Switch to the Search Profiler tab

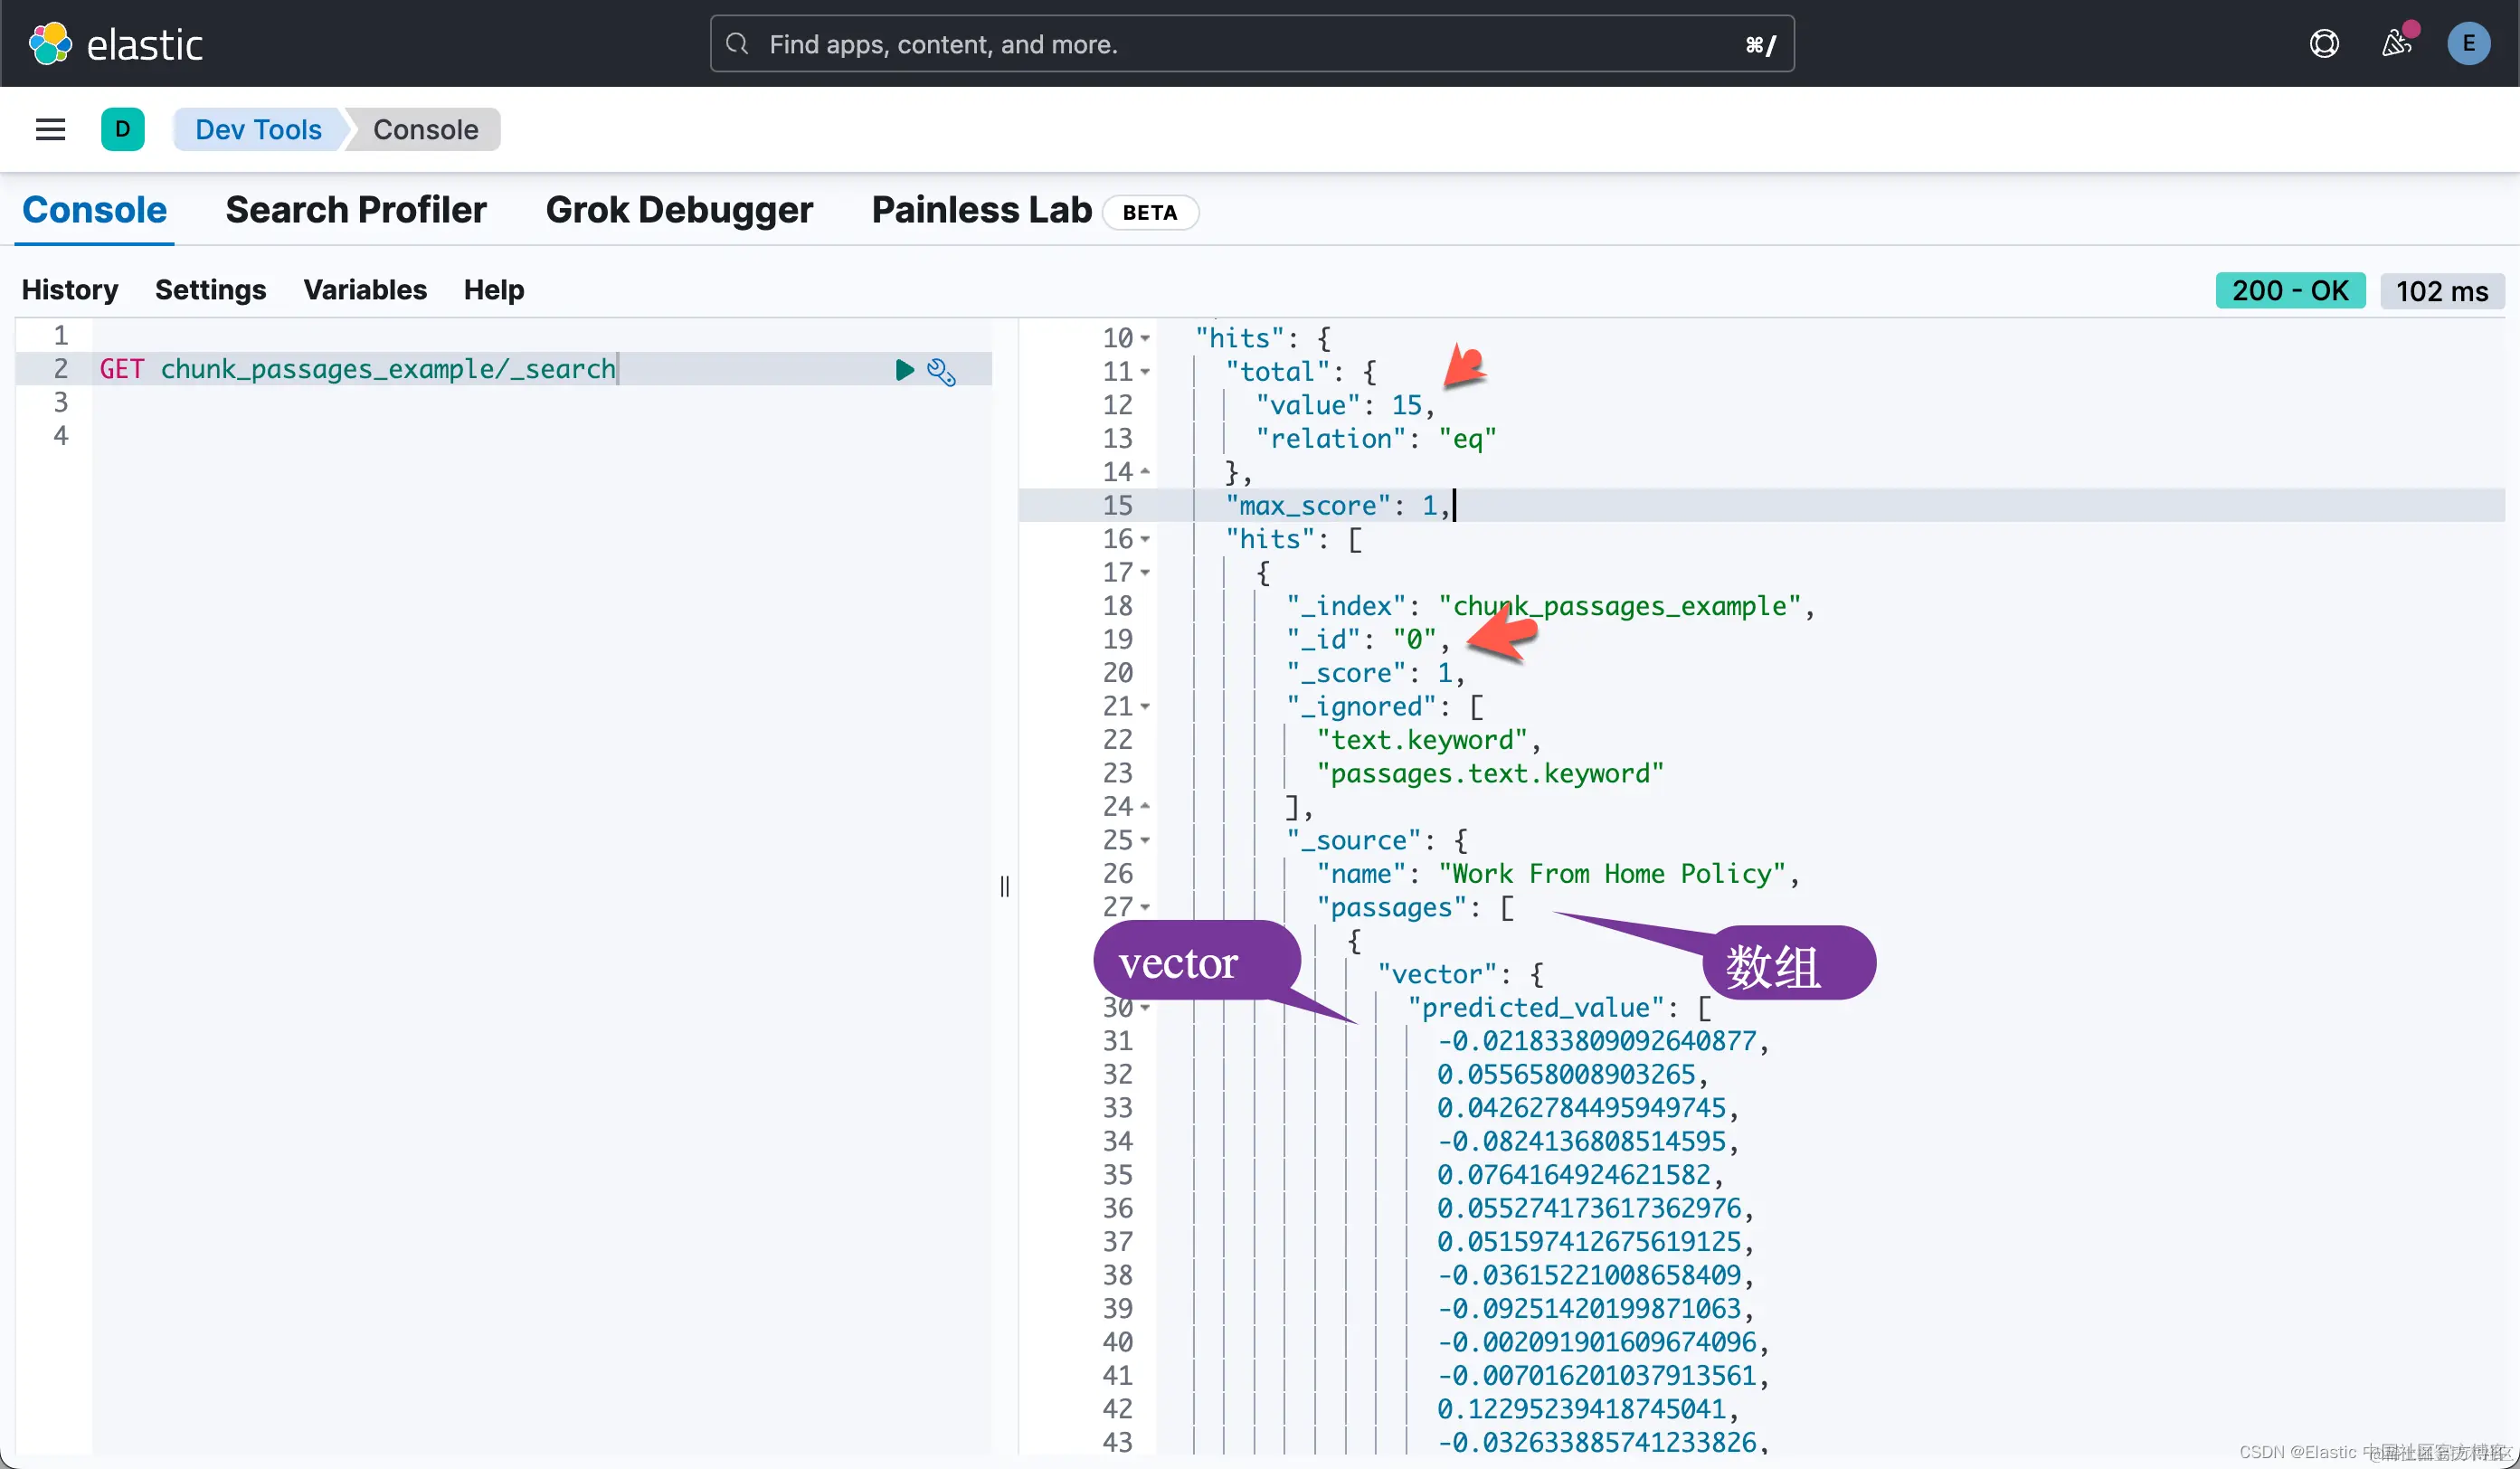tap(356, 210)
